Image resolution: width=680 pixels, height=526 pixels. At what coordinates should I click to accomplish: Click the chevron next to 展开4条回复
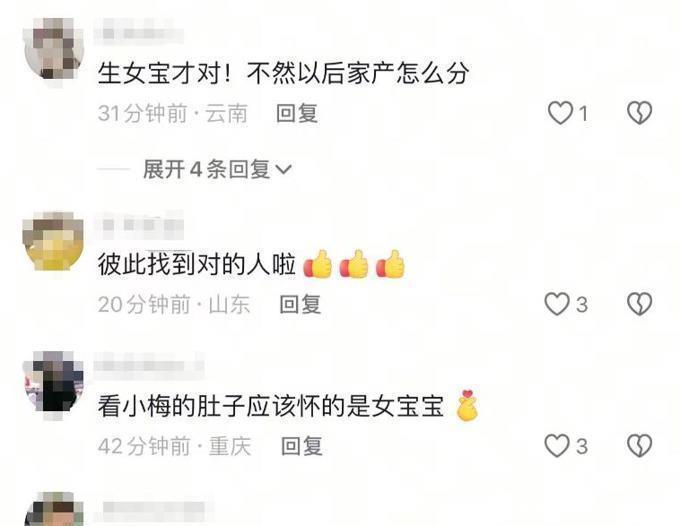[x=284, y=170]
